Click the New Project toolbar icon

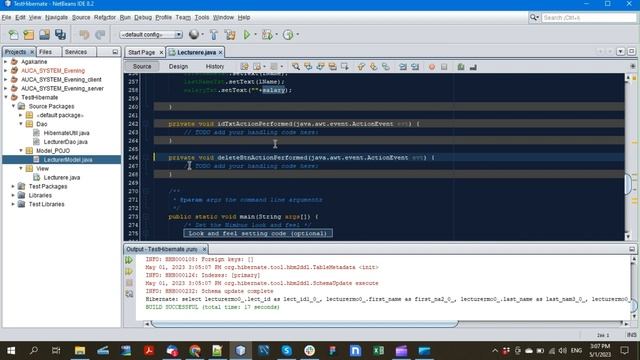pyautogui.click(x=29, y=35)
